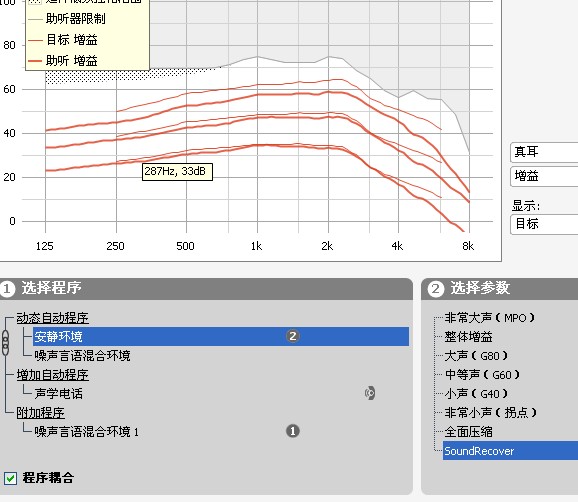
Task: Click the number 1 badge on 噪声言语混合环境 1
Action: click(293, 431)
